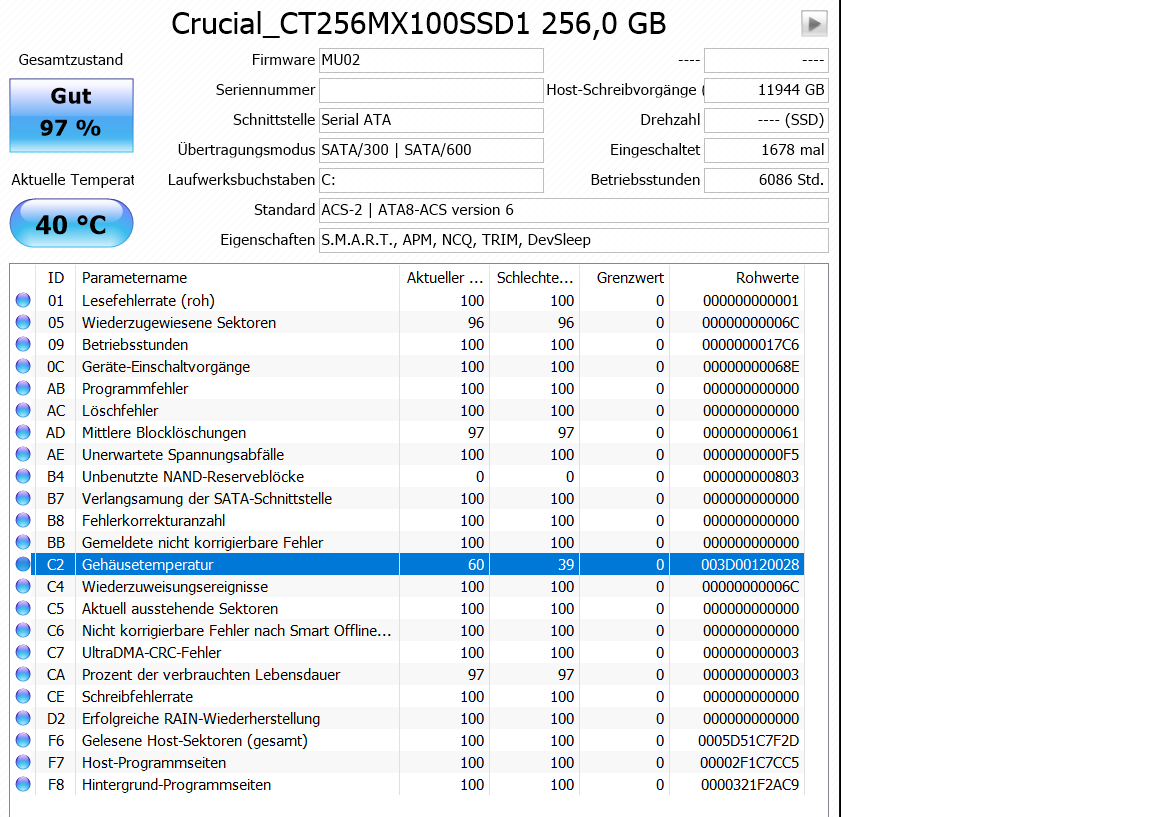Click raw value 003D00120028
The width and height of the screenshot is (1152, 817).
click(749, 564)
